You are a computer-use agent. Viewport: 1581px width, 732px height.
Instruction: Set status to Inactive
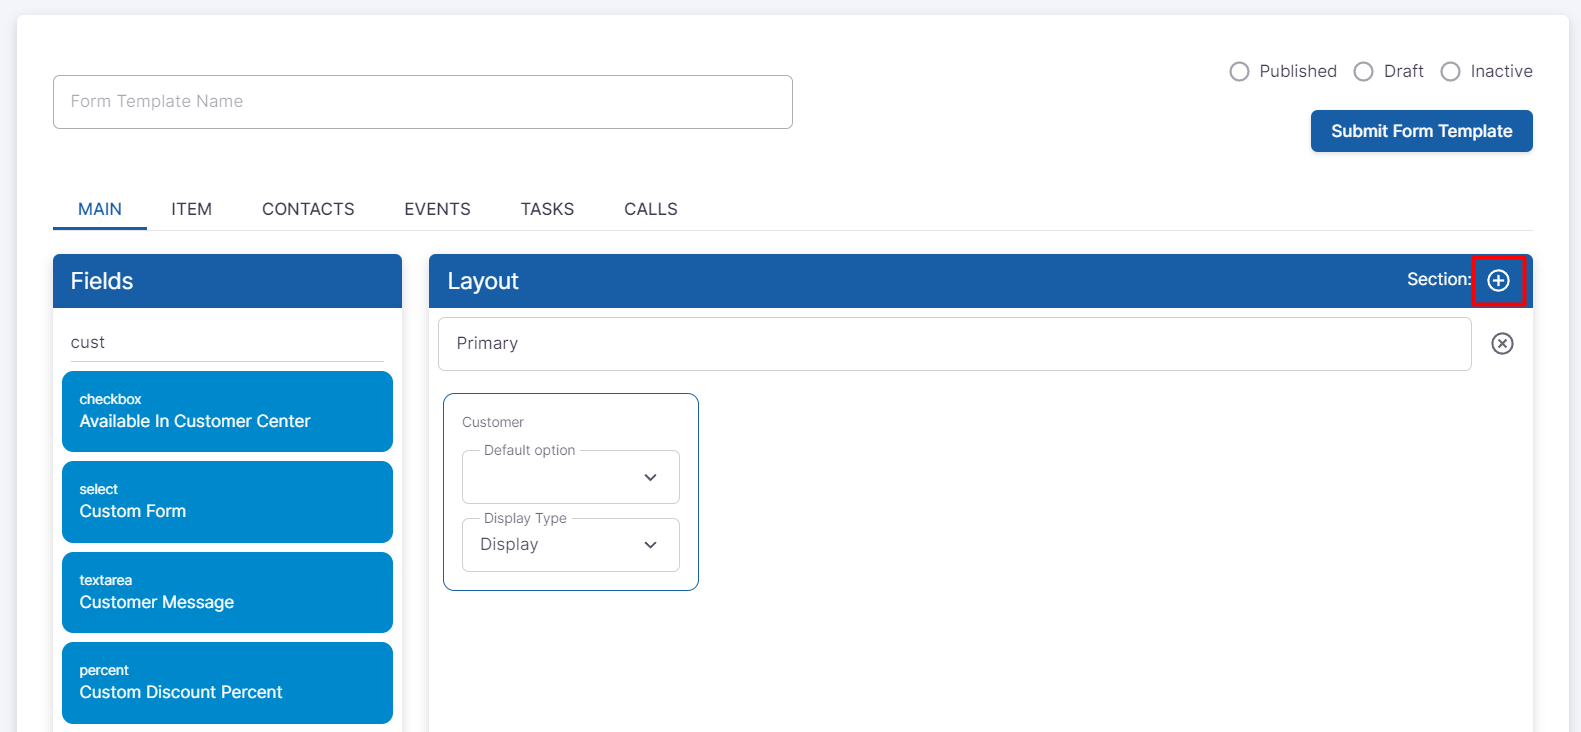coord(1450,72)
